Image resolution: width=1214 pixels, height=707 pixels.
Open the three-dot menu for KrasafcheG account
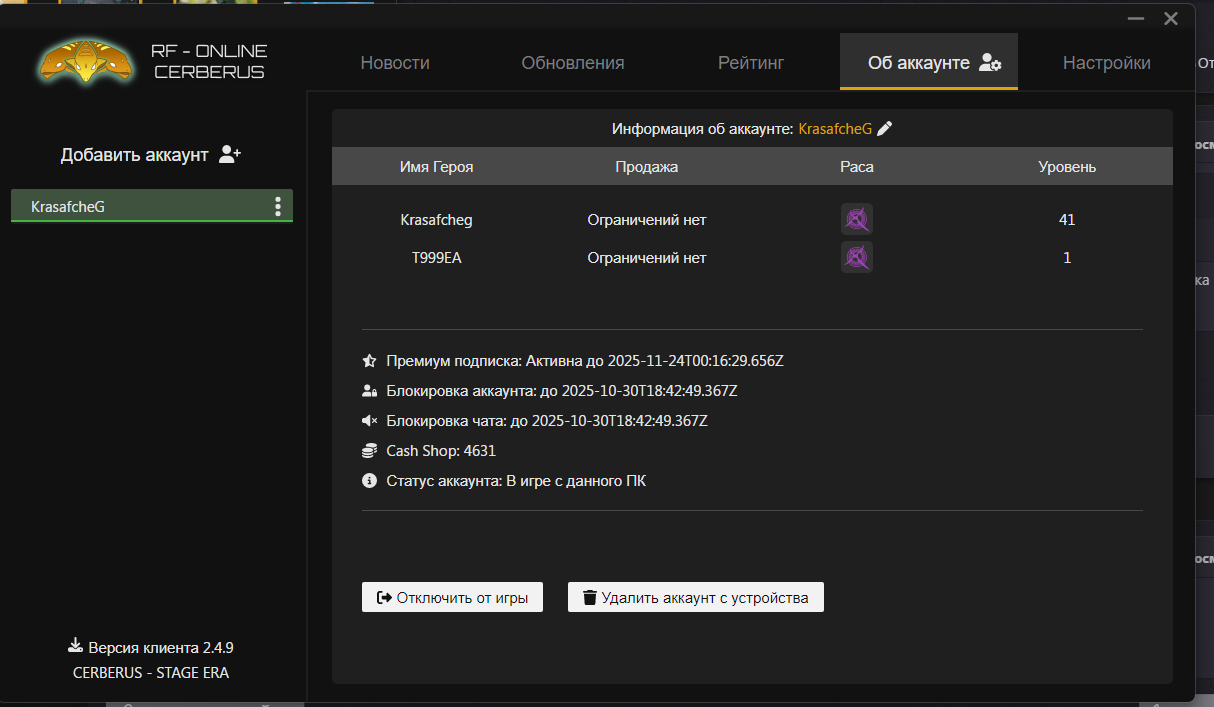277,207
